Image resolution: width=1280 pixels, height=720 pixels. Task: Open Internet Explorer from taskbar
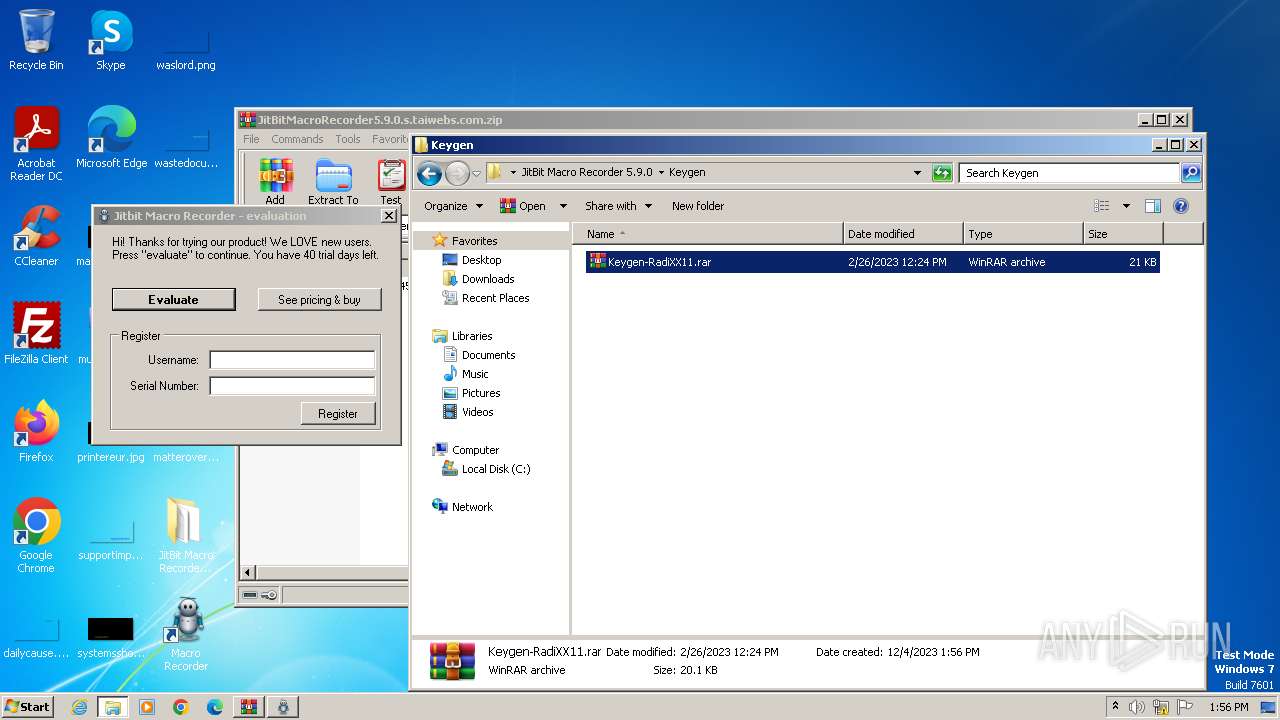79,707
